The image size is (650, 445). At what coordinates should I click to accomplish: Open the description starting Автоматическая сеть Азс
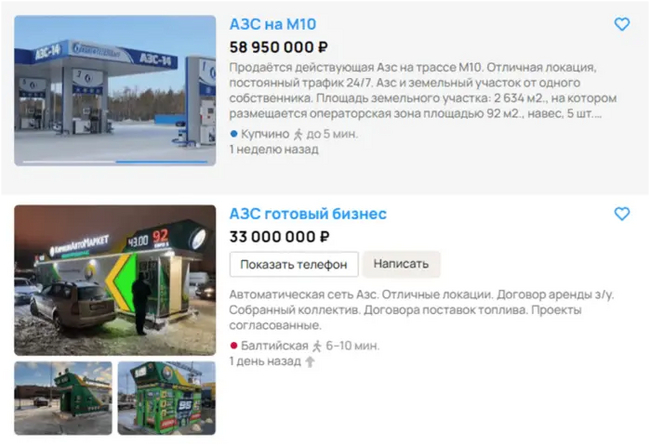click(421, 310)
